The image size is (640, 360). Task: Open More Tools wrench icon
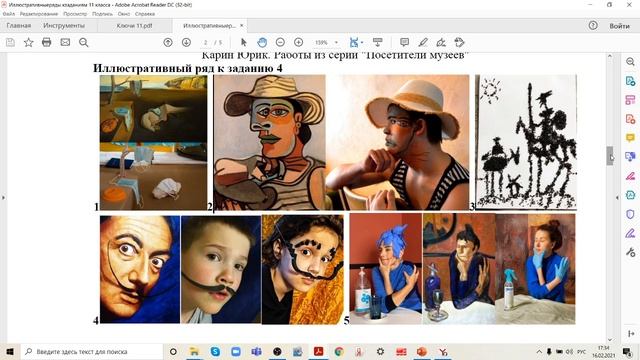pos(630,252)
